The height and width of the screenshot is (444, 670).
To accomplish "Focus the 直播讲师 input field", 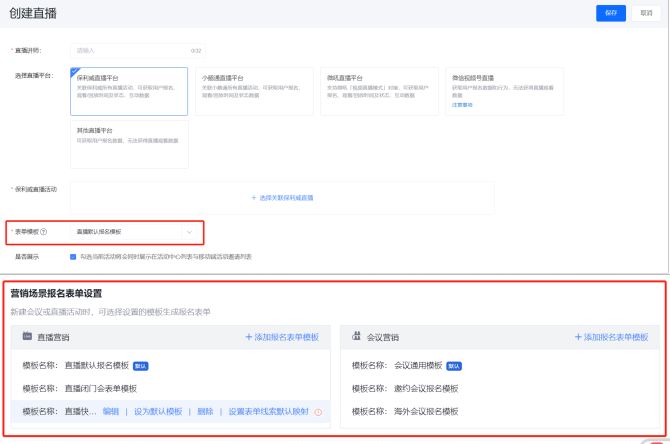I will tap(130, 50).
